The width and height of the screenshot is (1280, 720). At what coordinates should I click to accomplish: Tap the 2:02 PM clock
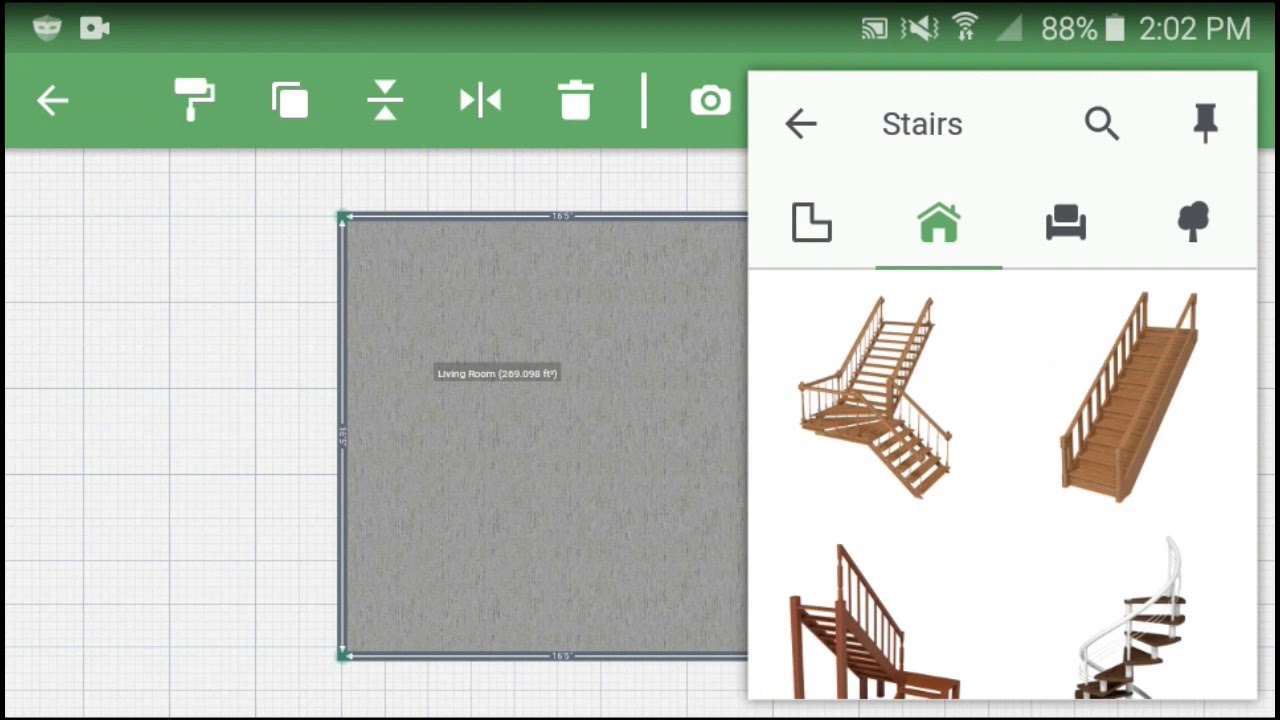tap(1195, 29)
